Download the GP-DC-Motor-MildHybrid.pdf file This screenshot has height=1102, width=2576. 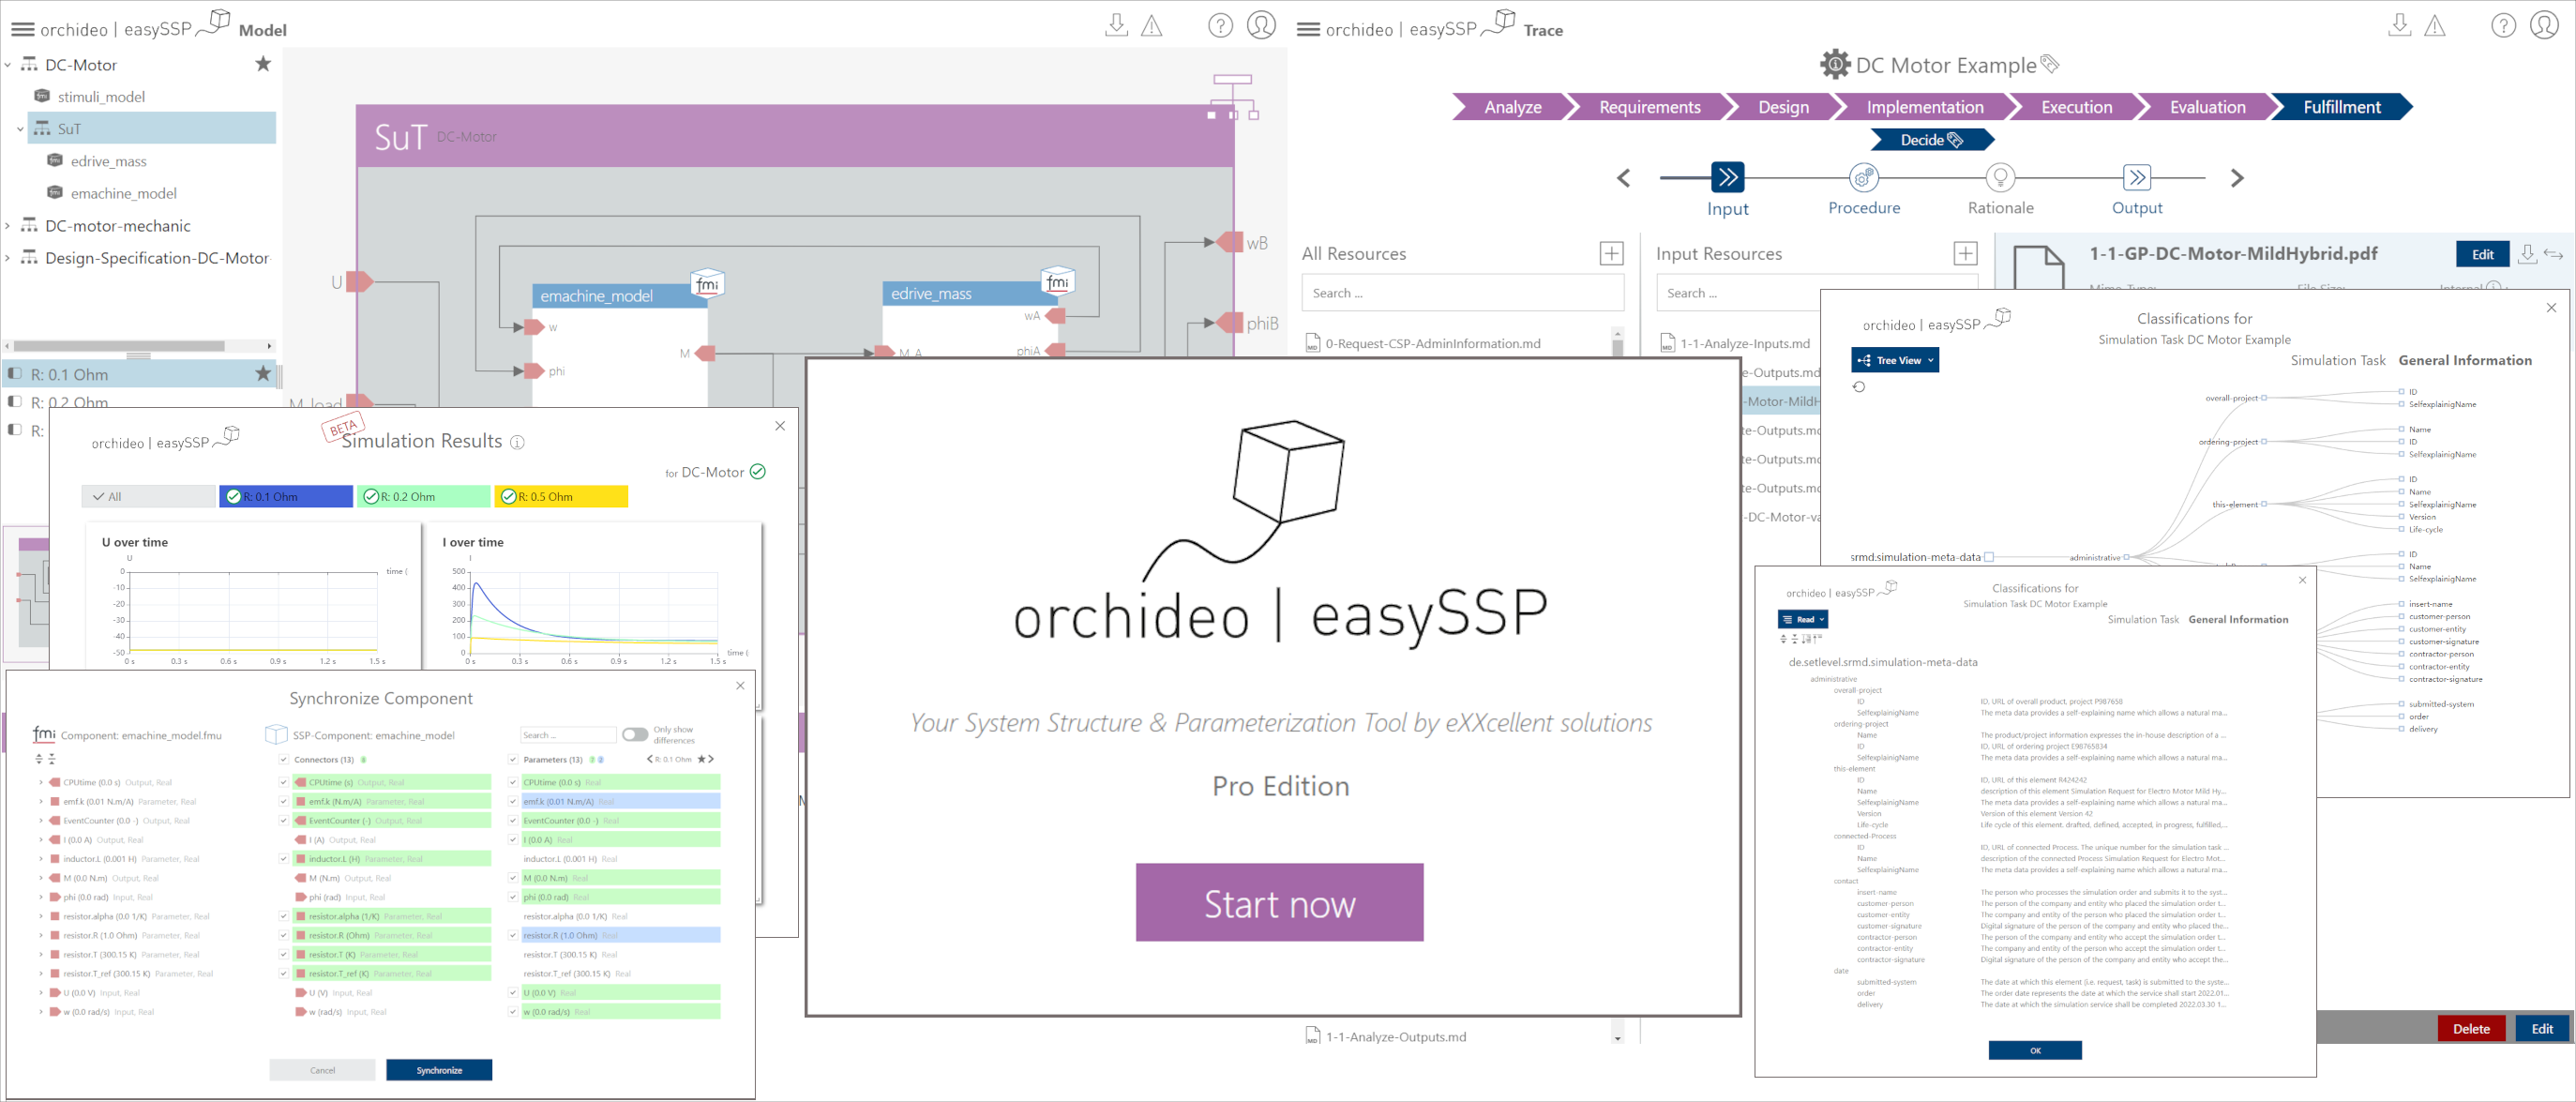click(2527, 254)
